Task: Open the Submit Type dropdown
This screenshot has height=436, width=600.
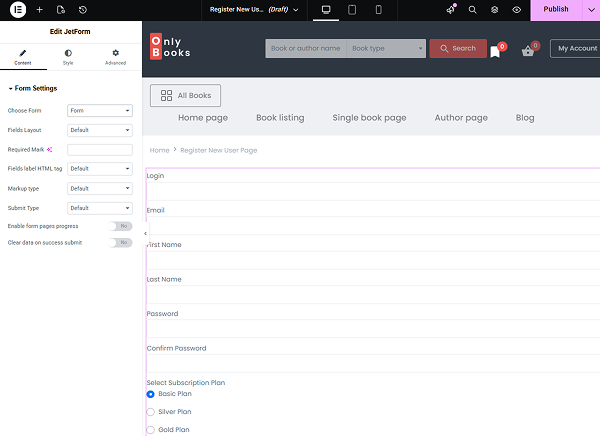Action: click(x=100, y=208)
